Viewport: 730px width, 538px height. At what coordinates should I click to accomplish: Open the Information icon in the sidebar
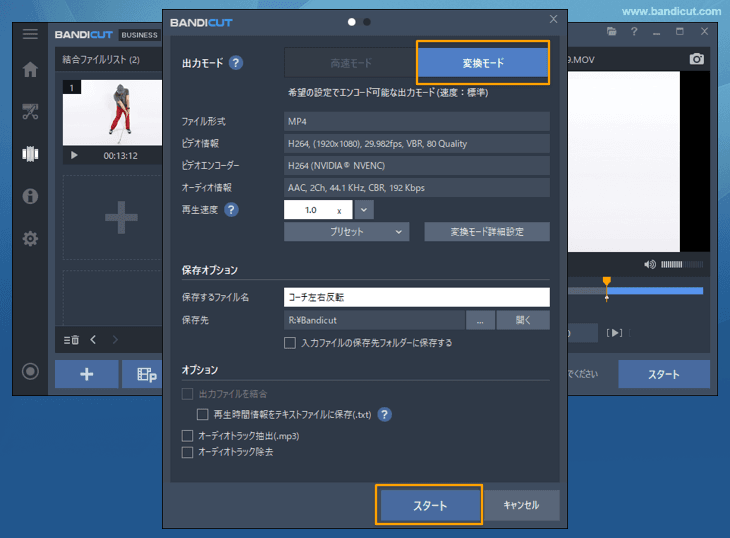(30, 196)
